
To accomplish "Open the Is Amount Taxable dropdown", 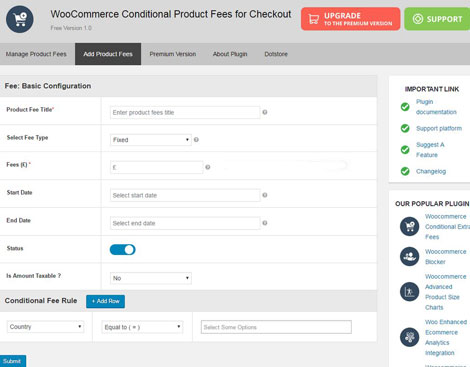I will click(x=151, y=278).
